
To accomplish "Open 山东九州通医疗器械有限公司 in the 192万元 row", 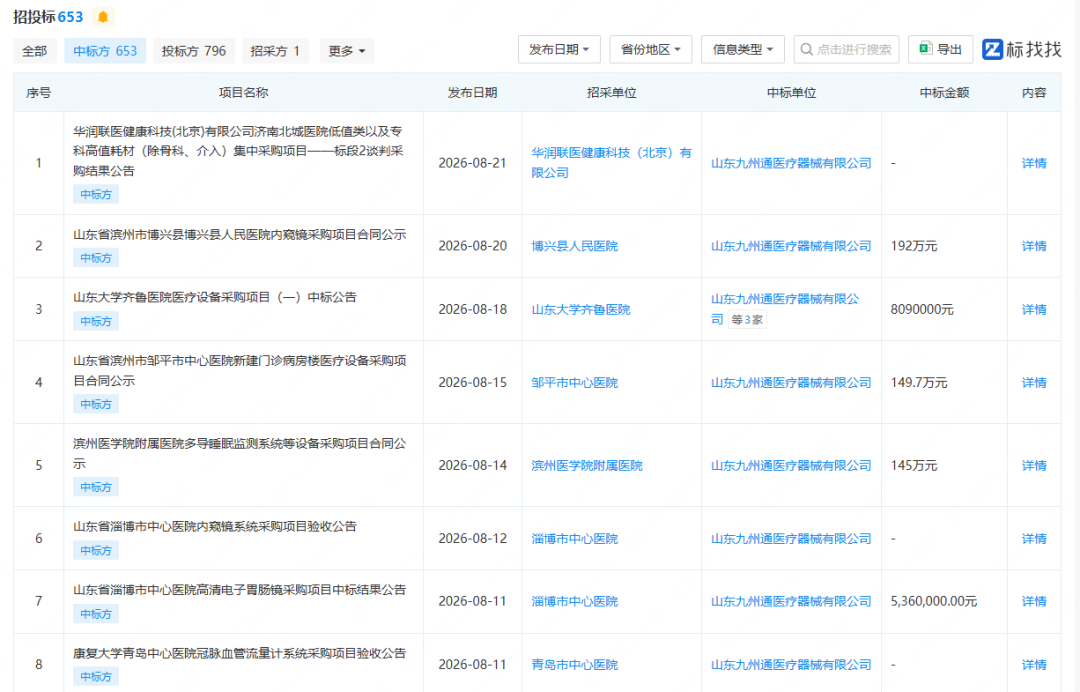I will point(791,246).
